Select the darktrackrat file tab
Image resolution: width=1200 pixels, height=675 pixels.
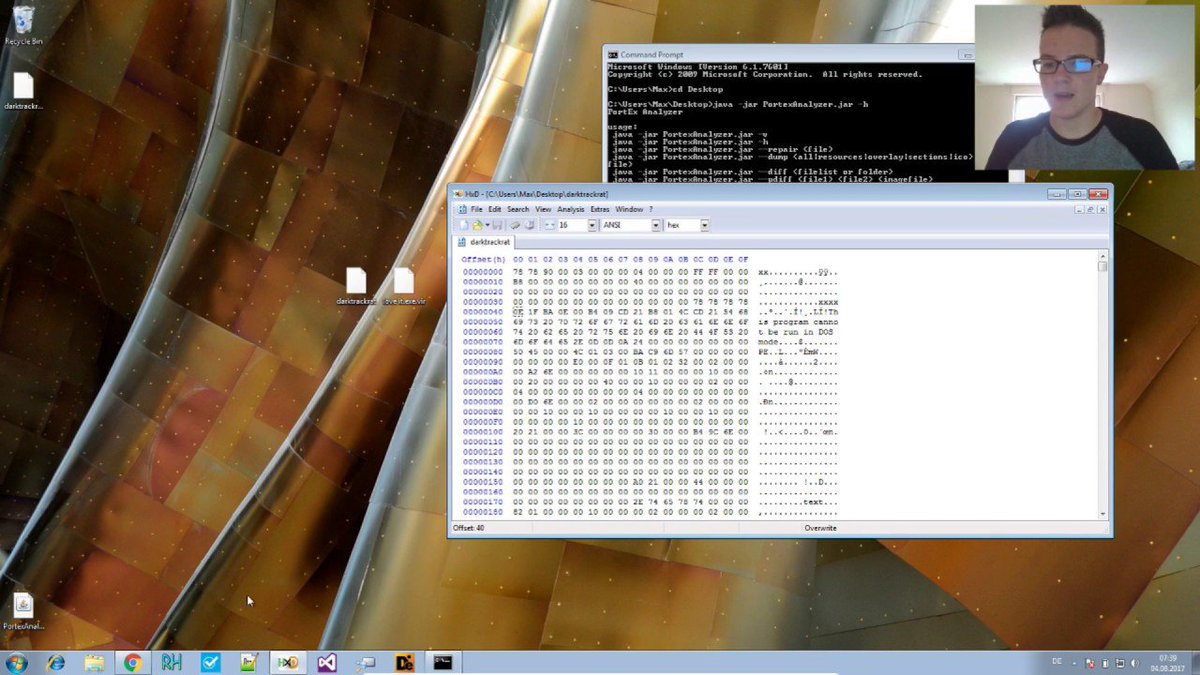click(x=484, y=241)
